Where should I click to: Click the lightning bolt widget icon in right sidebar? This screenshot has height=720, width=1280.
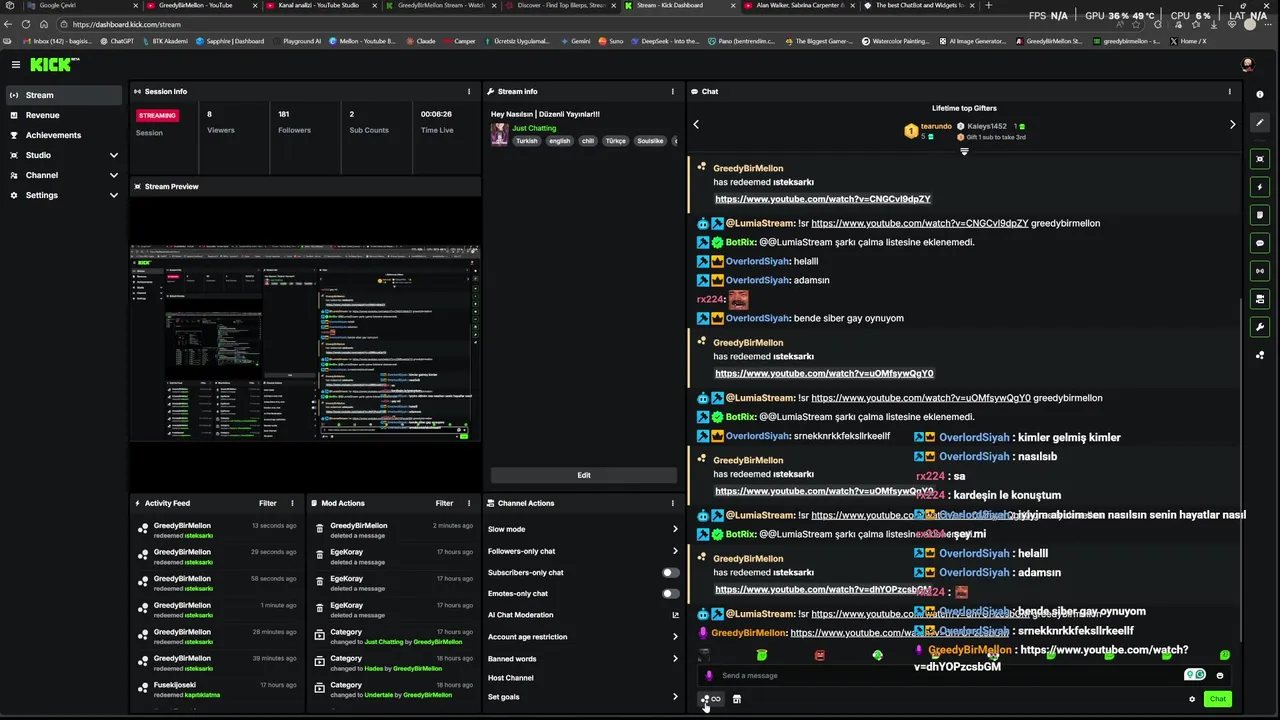pyautogui.click(x=1260, y=187)
